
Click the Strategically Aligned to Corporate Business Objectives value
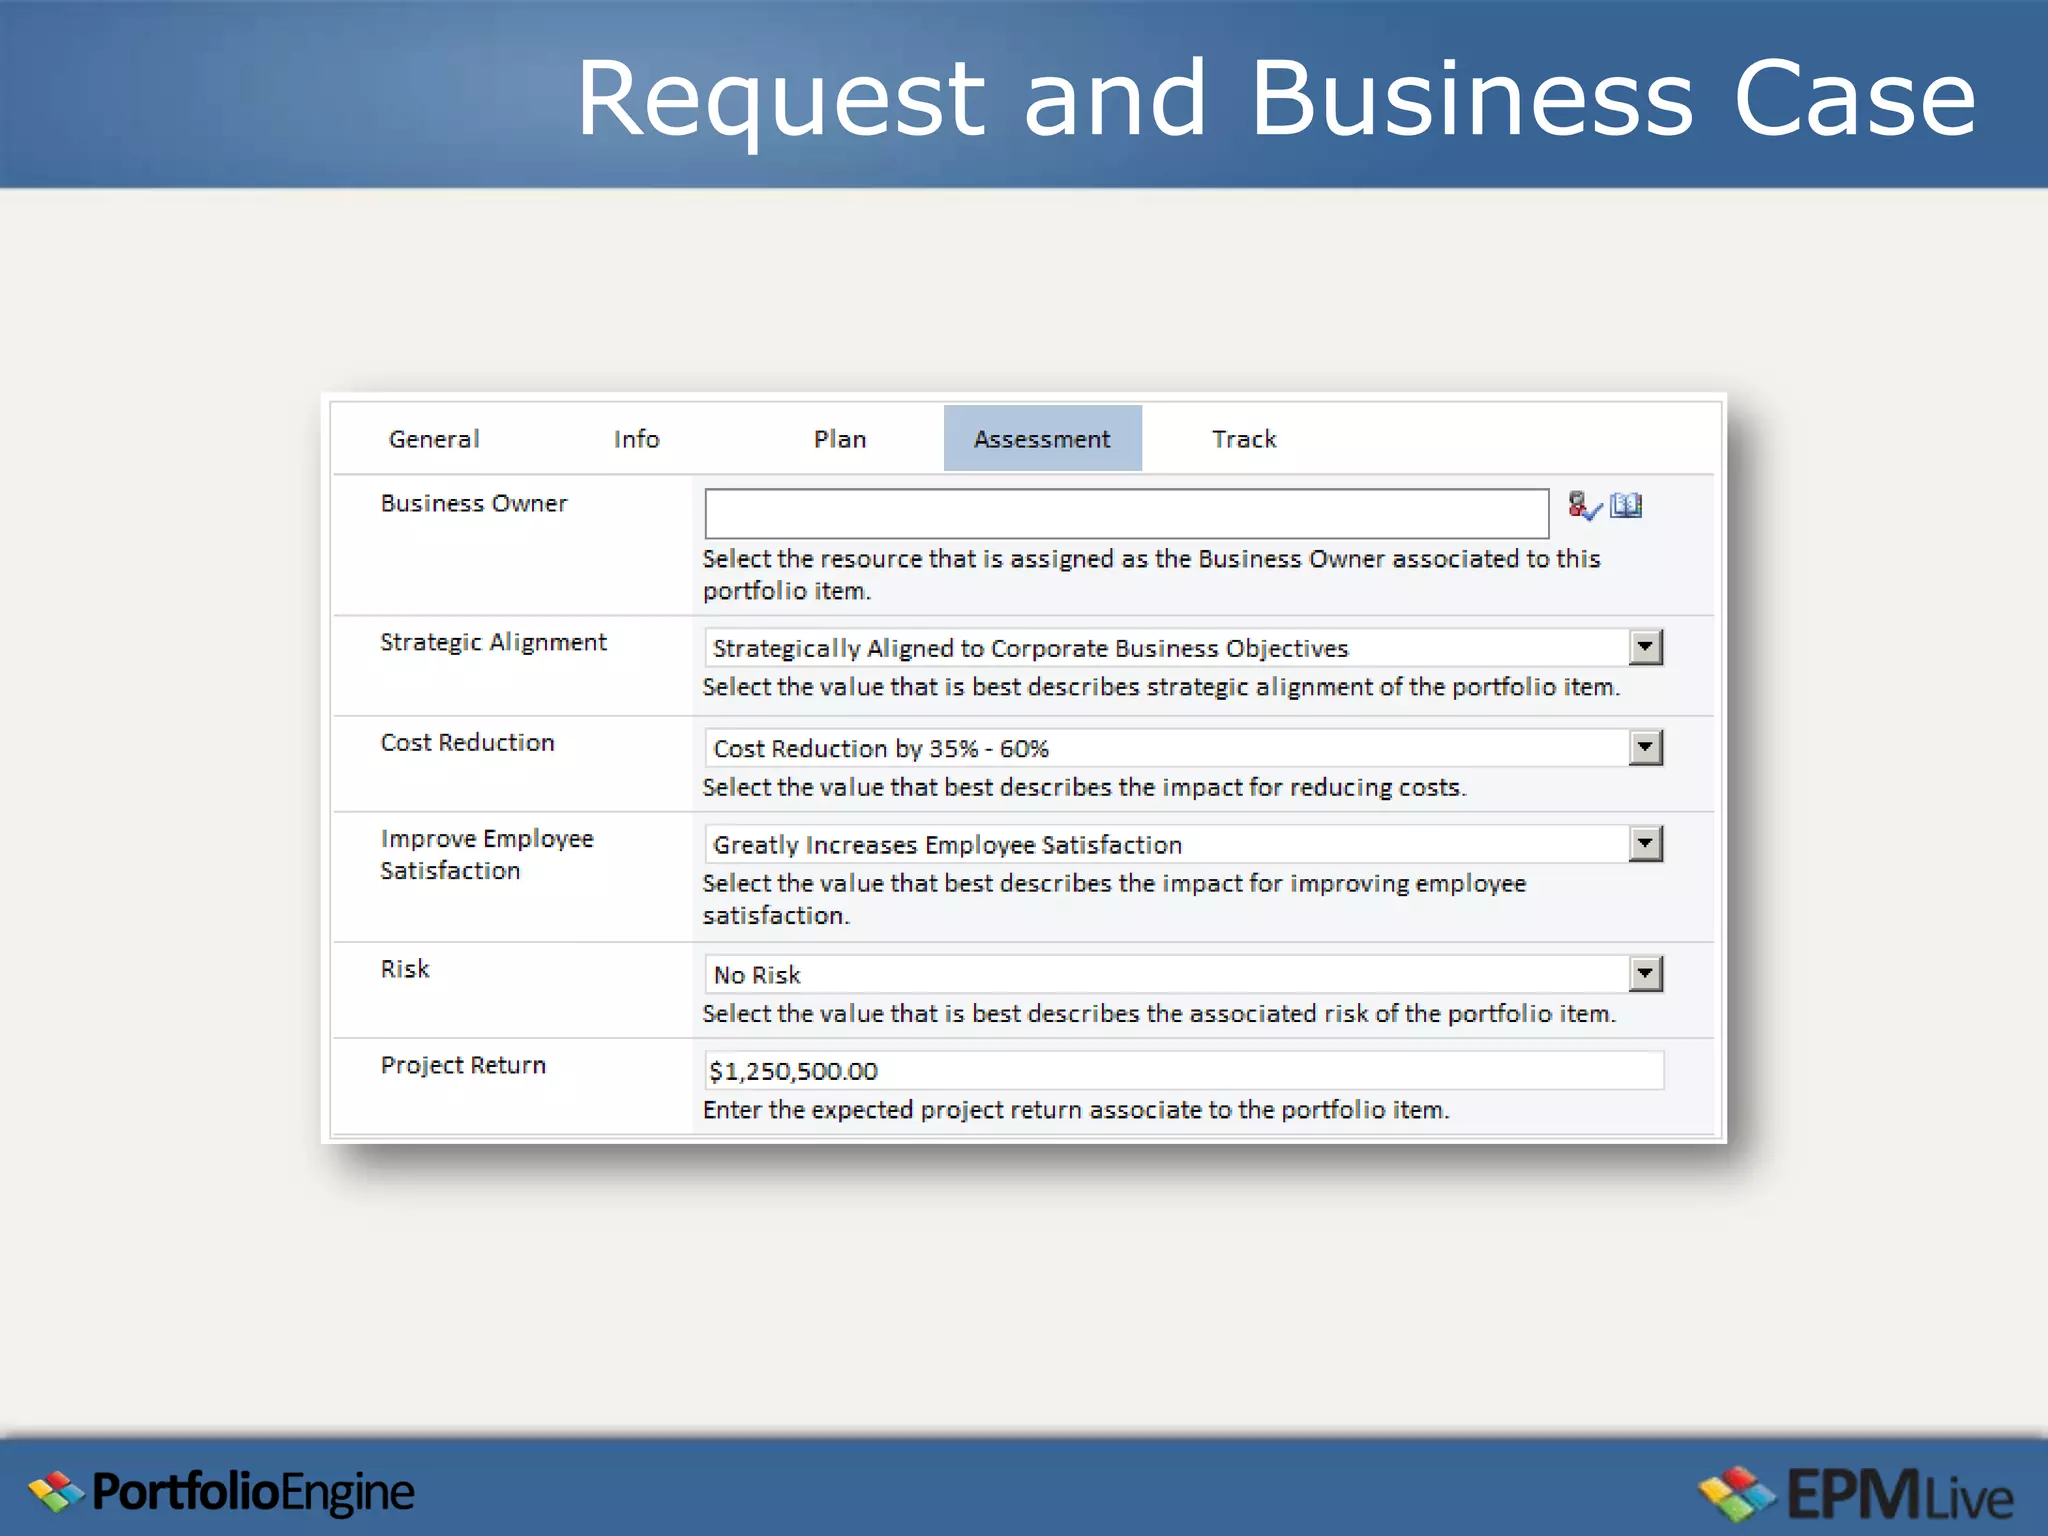(x=1030, y=649)
